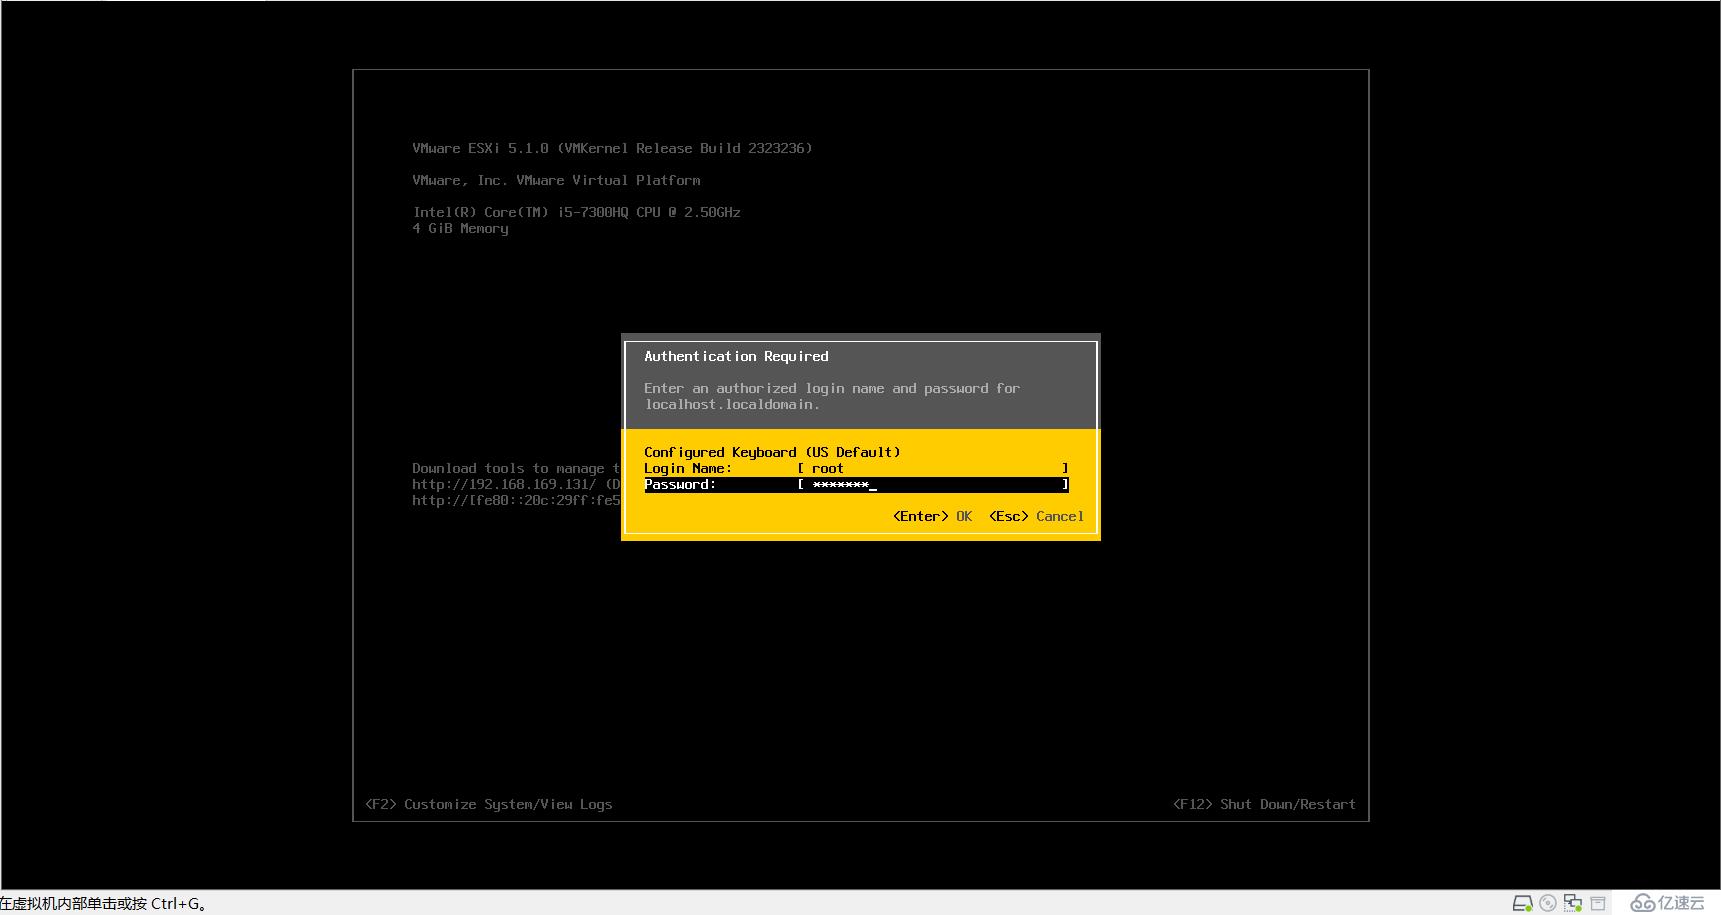Click the 4 GiB Memory text
1721x915 pixels.
coord(460,228)
